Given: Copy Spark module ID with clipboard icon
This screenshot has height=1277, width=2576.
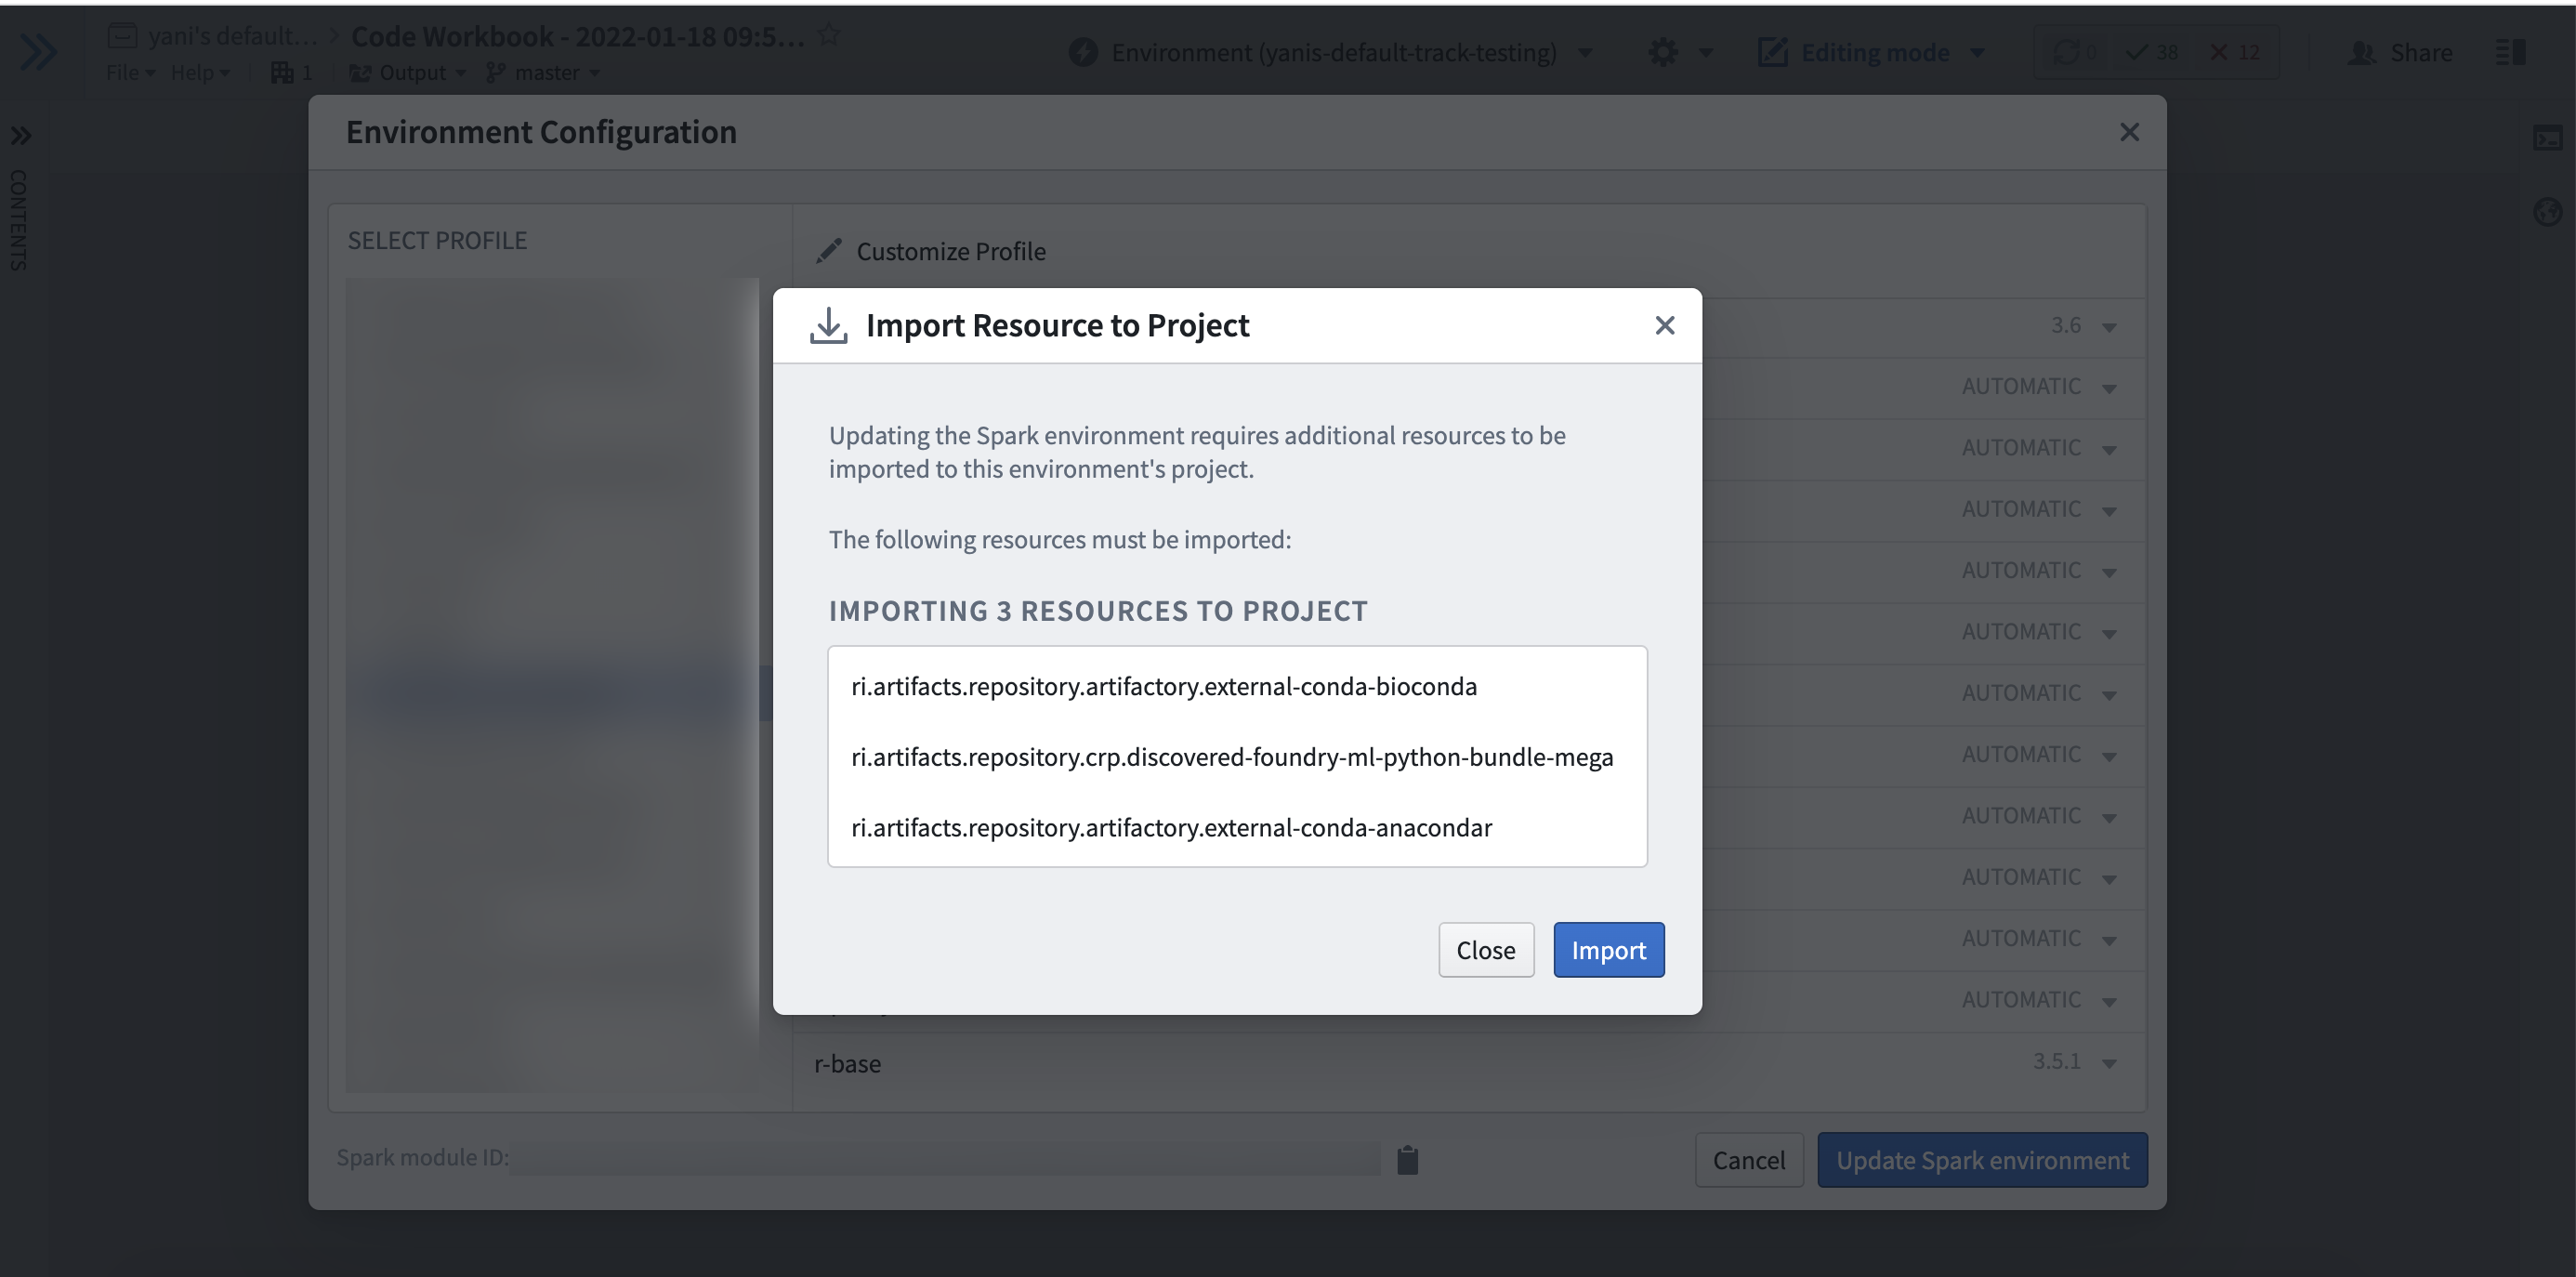Looking at the screenshot, I should pyautogui.click(x=1407, y=1160).
